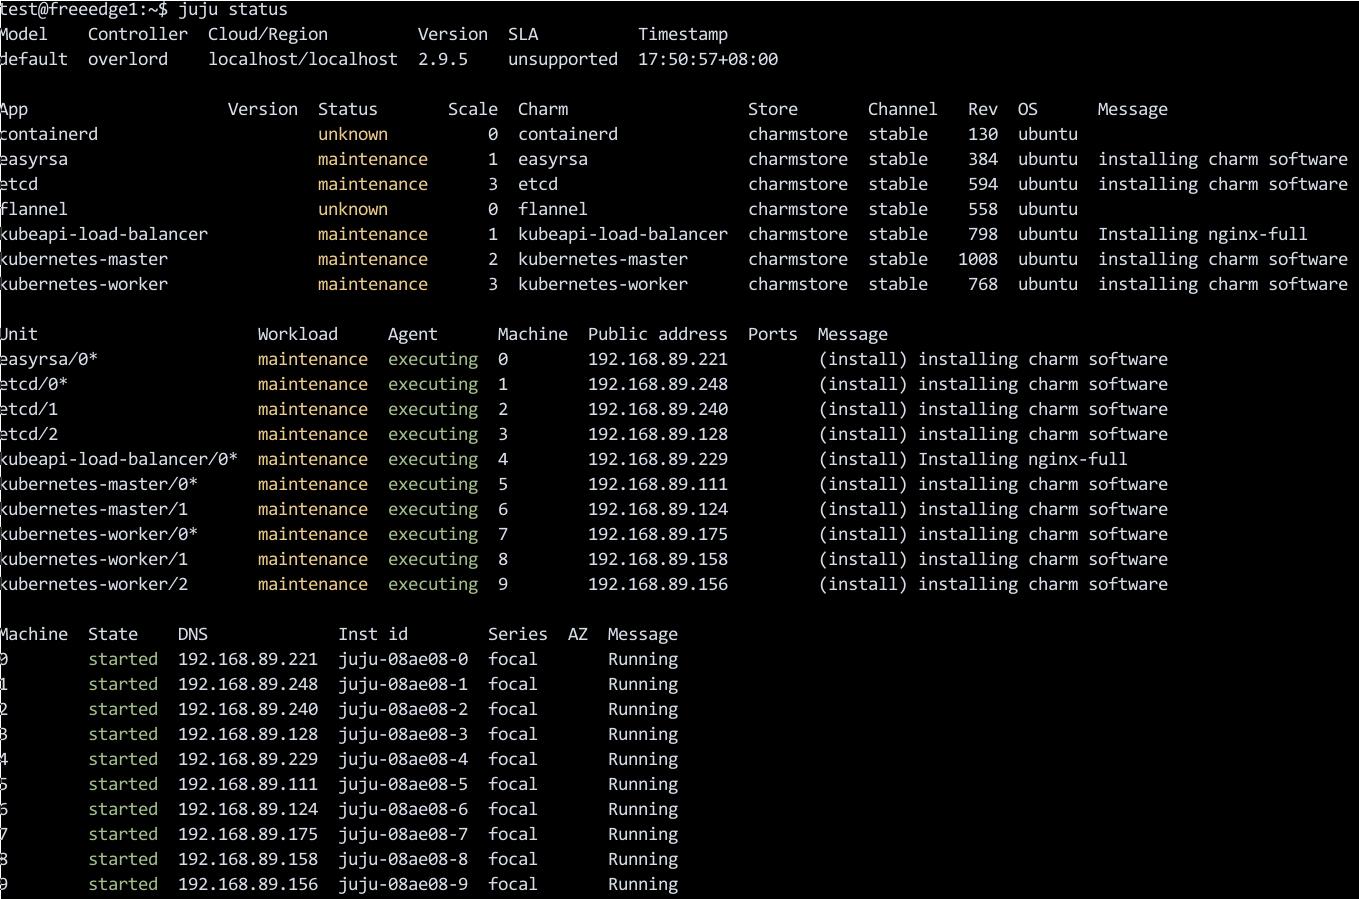Screen dimensions: 1359x899
Task: Select the 'overlord' controller name
Action: (x=128, y=59)
